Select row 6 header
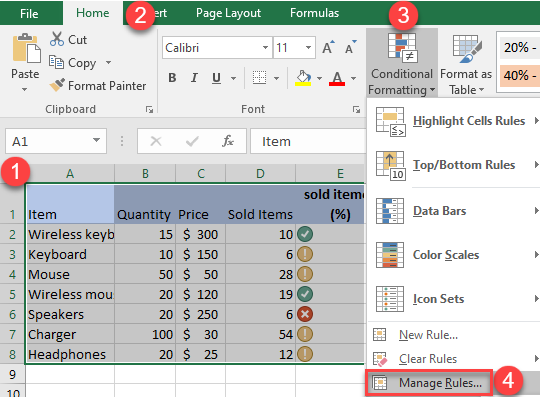The image size is (540, 397). pyautogui.click(x=12, y=314)
